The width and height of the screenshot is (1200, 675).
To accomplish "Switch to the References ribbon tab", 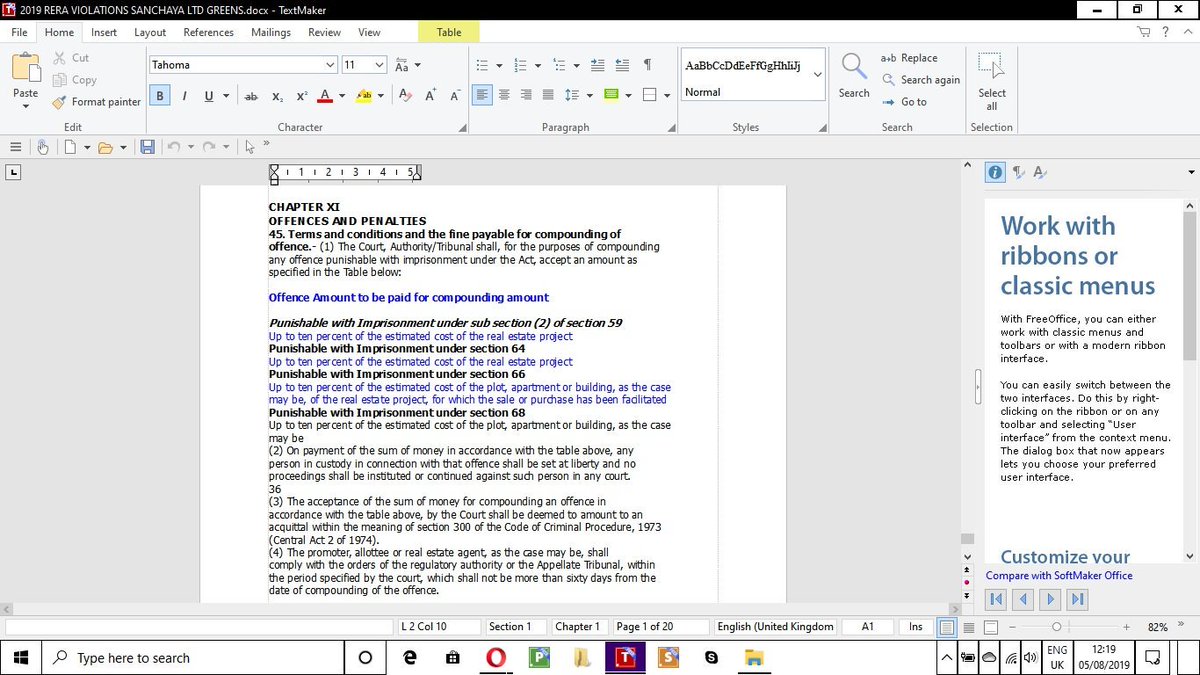I will (208, 32).
